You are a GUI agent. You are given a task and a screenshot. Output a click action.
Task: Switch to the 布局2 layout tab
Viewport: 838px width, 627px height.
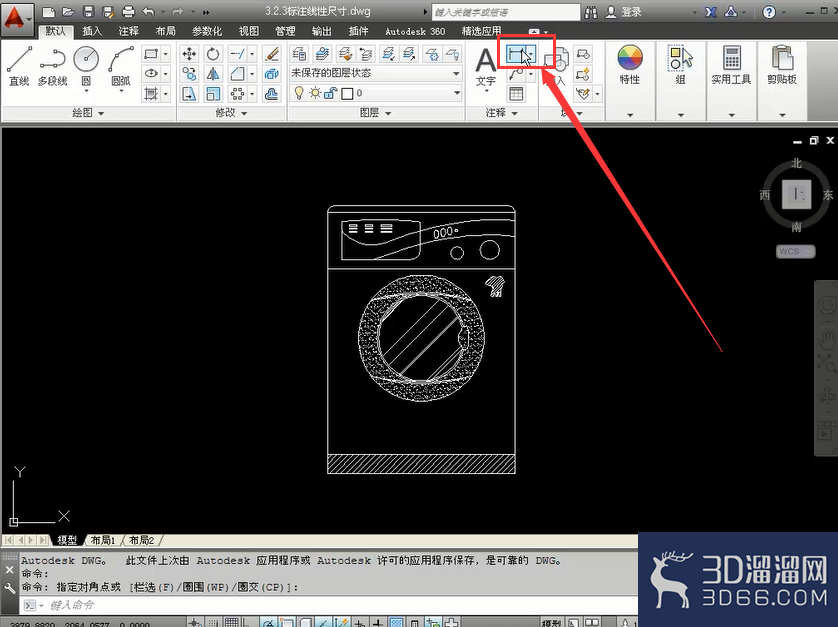(x=141, y=540)
